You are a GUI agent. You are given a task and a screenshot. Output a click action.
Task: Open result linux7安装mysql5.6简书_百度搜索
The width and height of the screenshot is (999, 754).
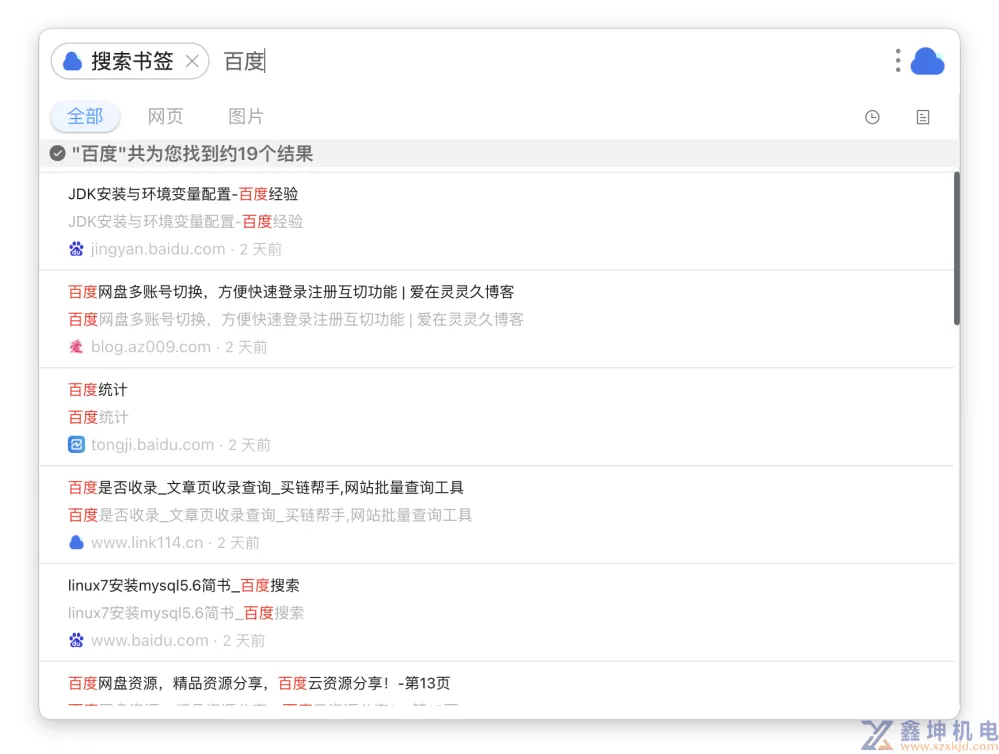tap(183, 585)
